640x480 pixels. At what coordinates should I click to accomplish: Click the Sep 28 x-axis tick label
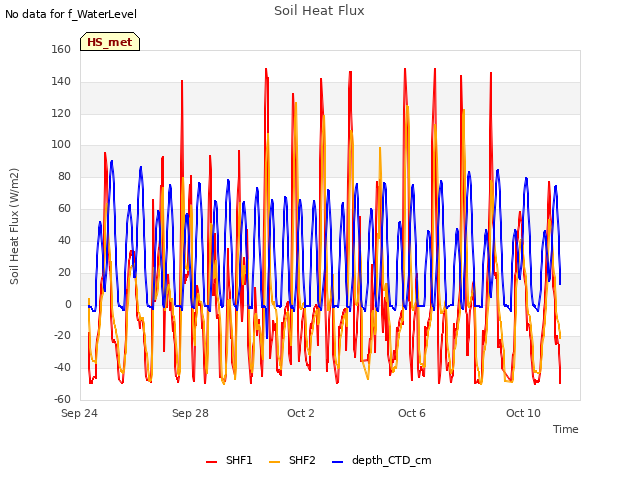pyautogui.click(x=190, y=413)
